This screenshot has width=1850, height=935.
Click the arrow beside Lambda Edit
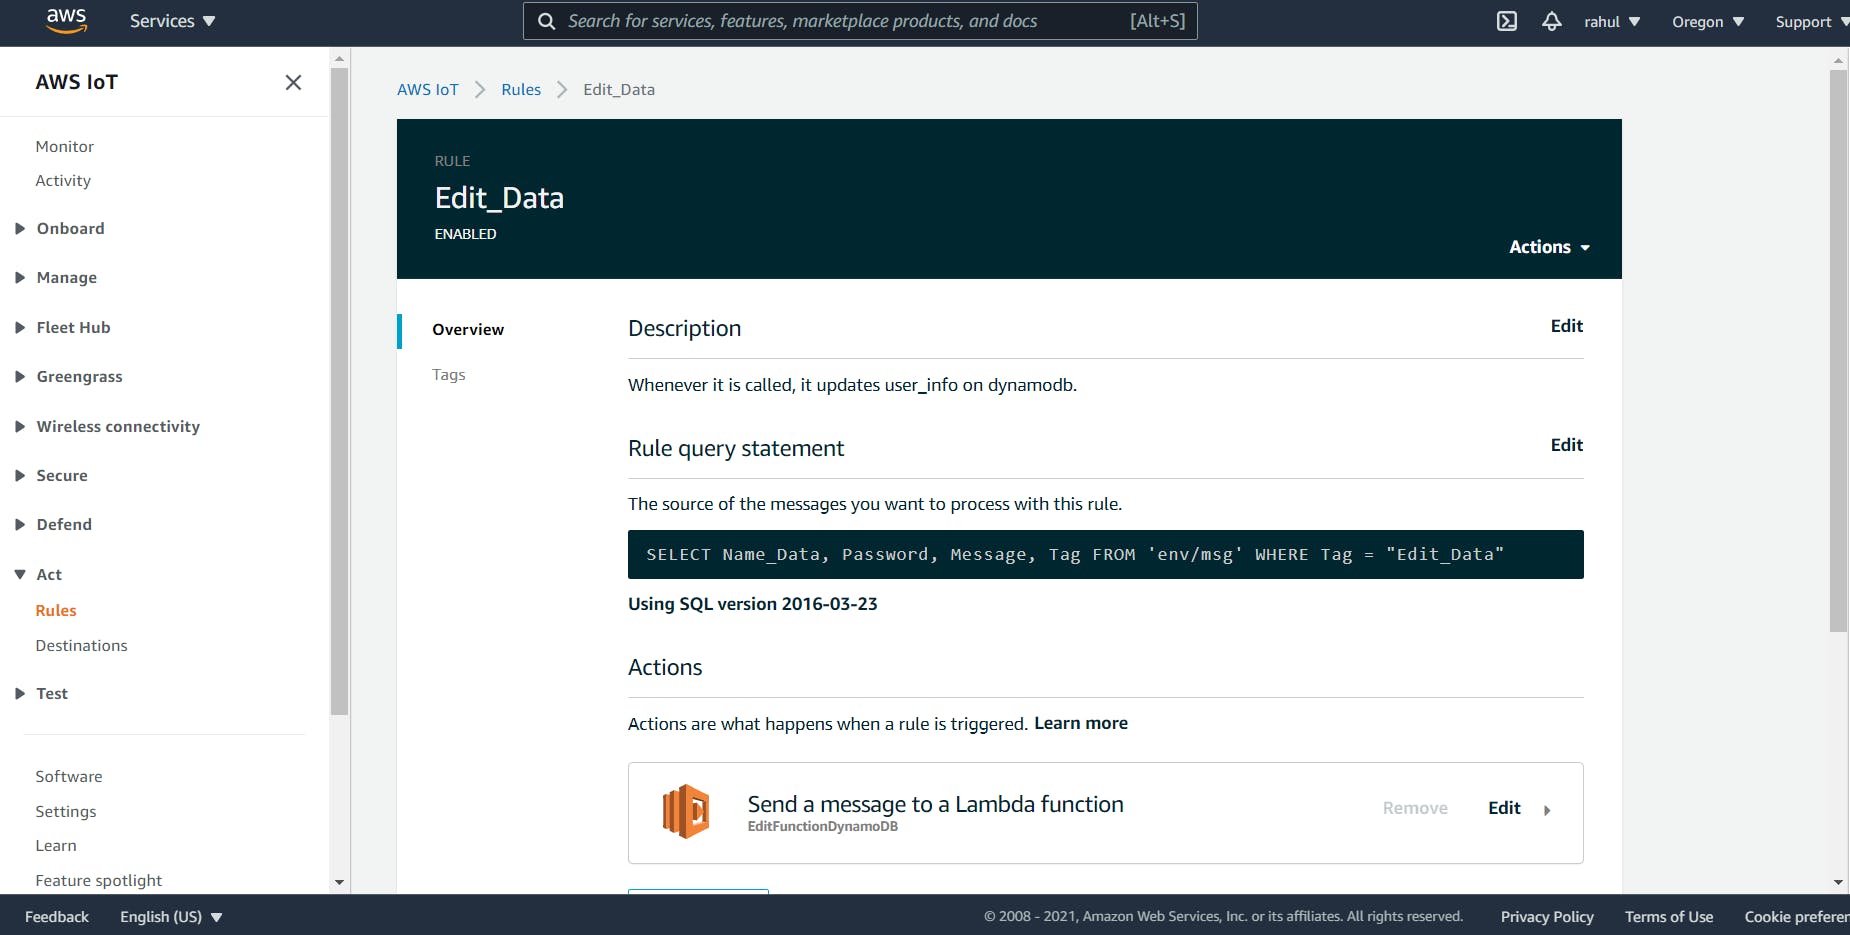coord(1547,810)
